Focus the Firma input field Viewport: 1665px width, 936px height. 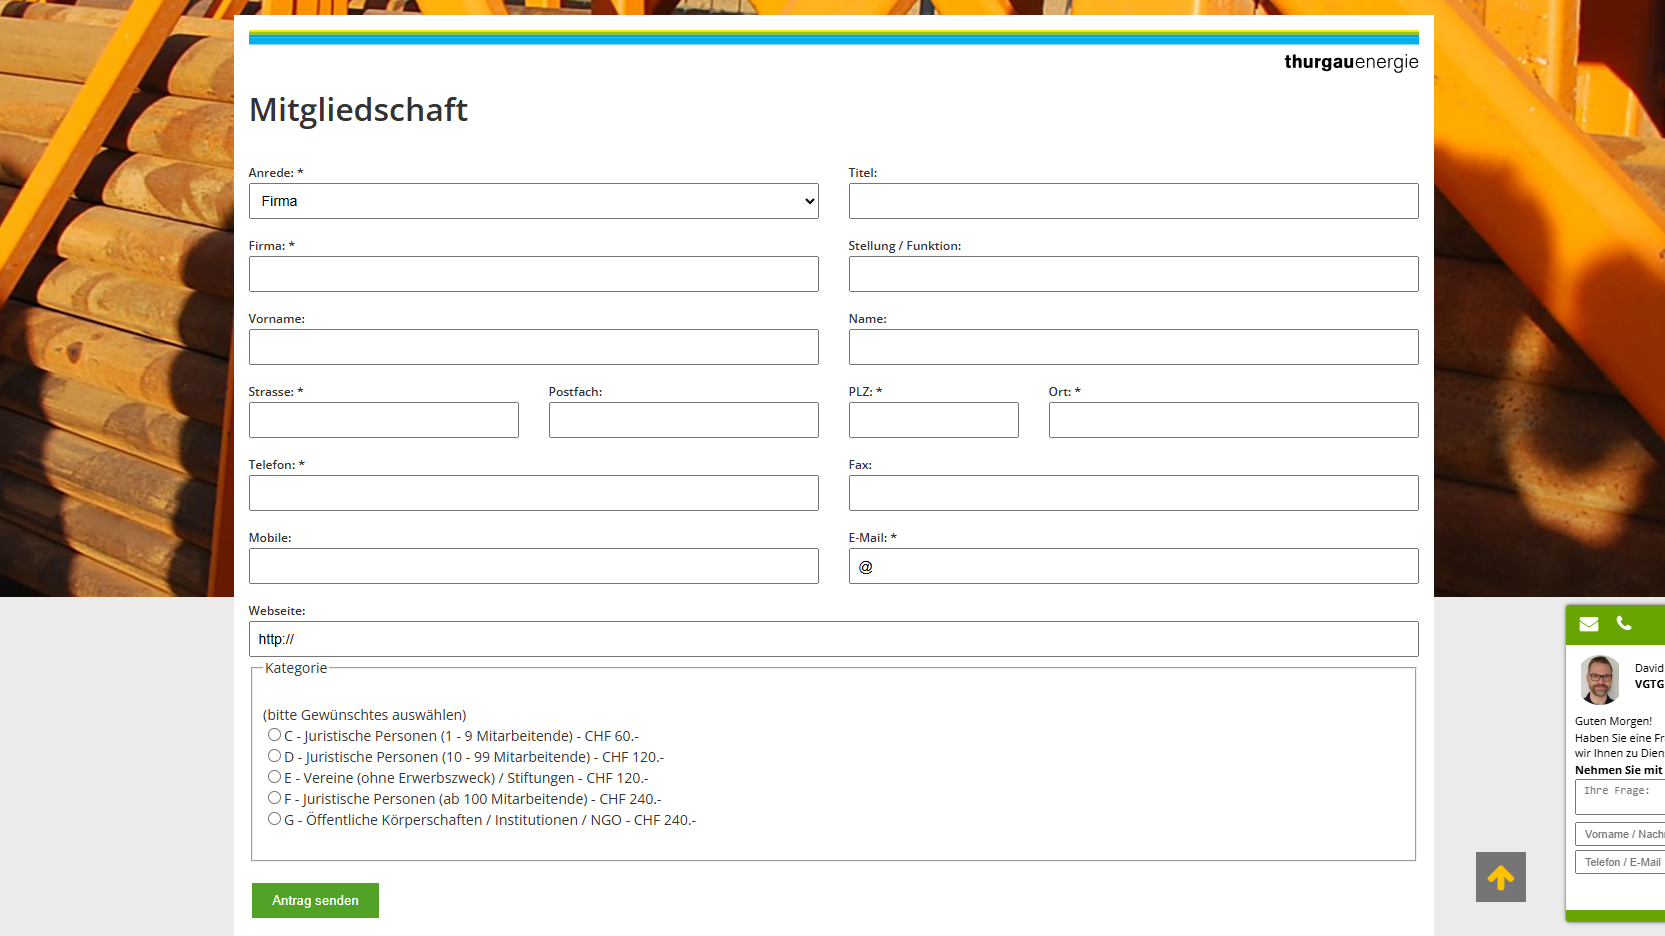[x=534, y=274]
